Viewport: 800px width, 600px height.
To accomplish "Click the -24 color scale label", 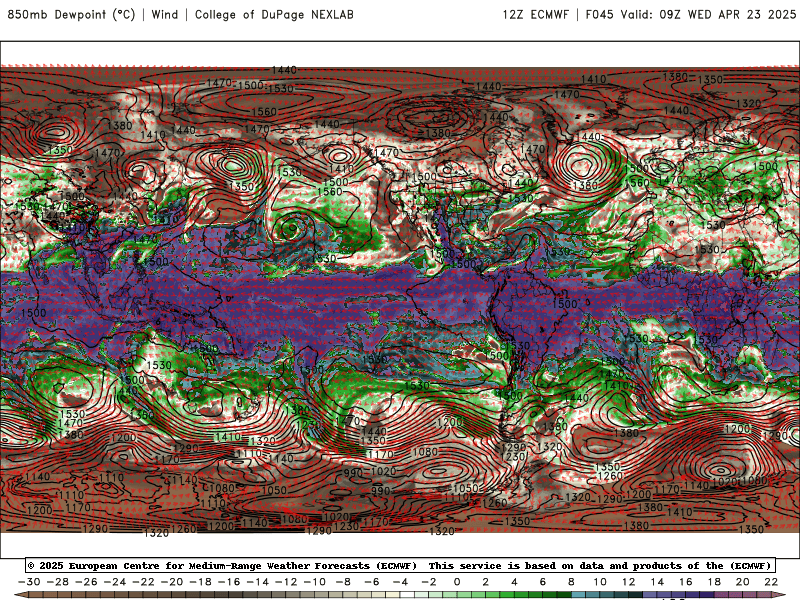I will (115, 582).
